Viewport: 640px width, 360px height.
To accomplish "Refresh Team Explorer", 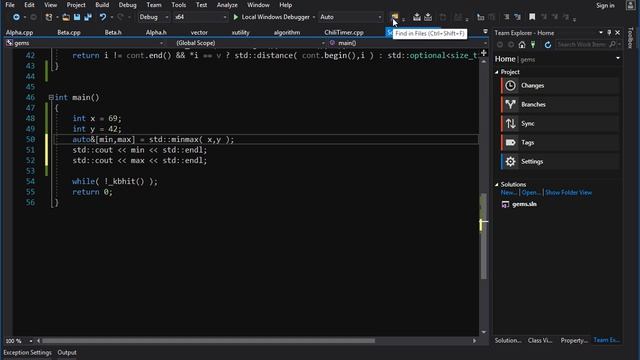I will pyautogui.click(x=548, y=44).
